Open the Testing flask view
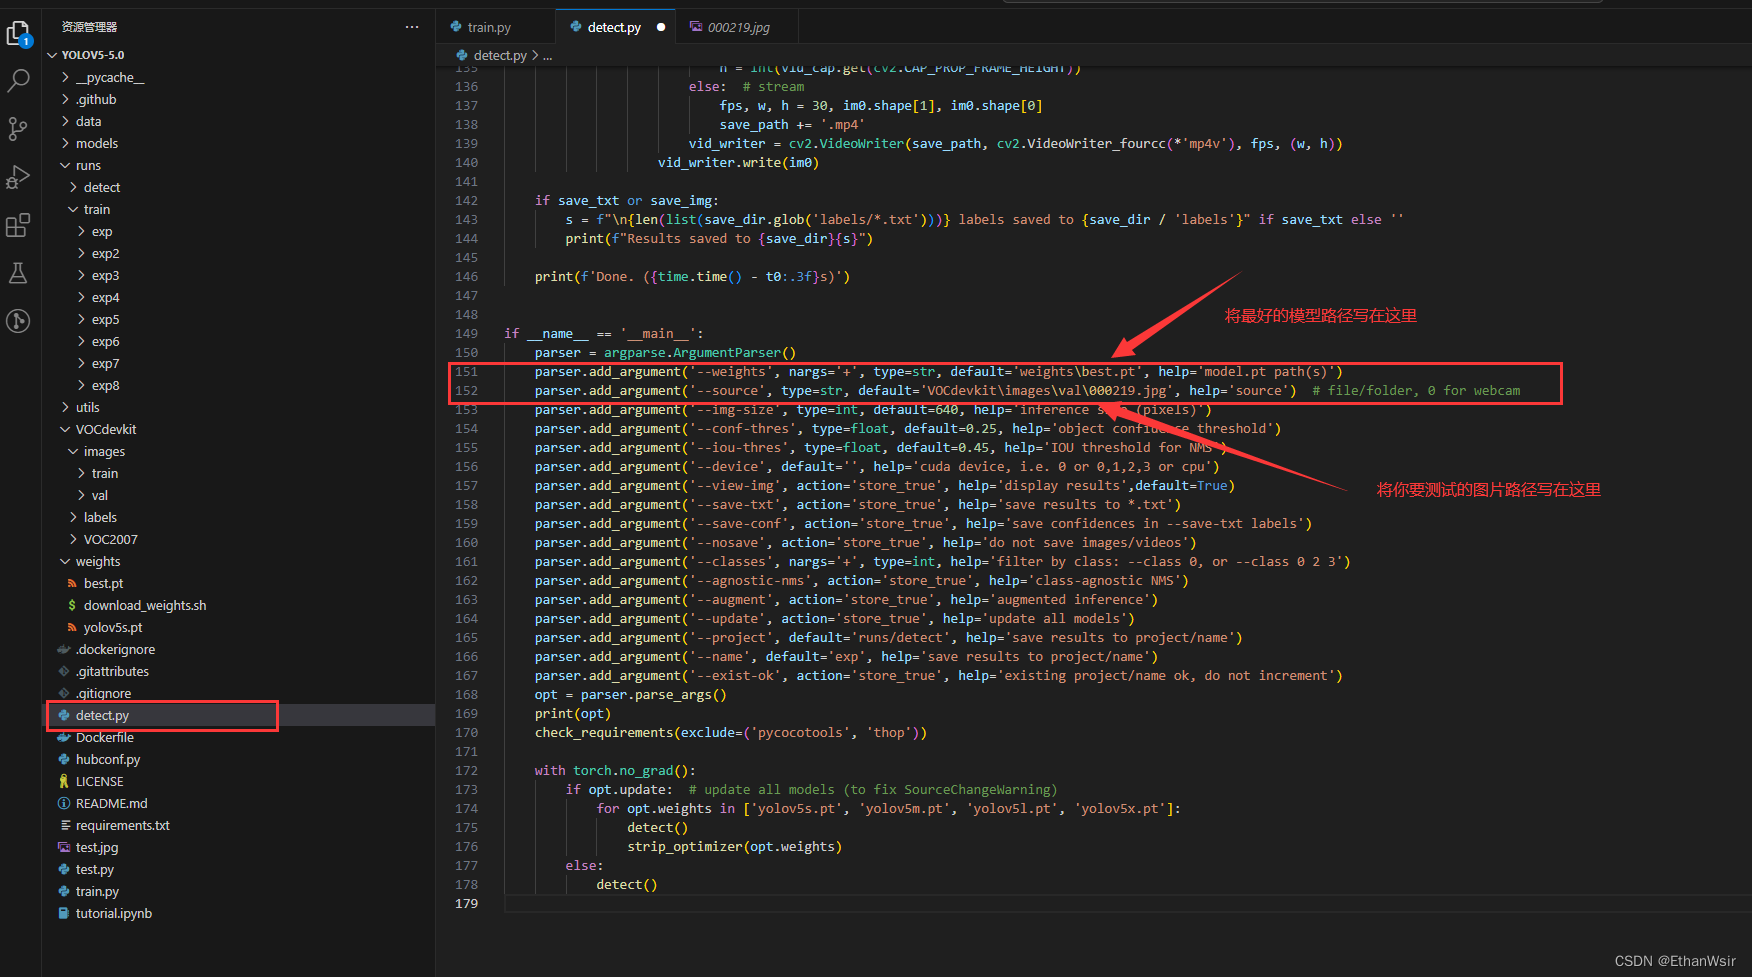This screenshot has height=977, width=1752. [x=18, y=273]
